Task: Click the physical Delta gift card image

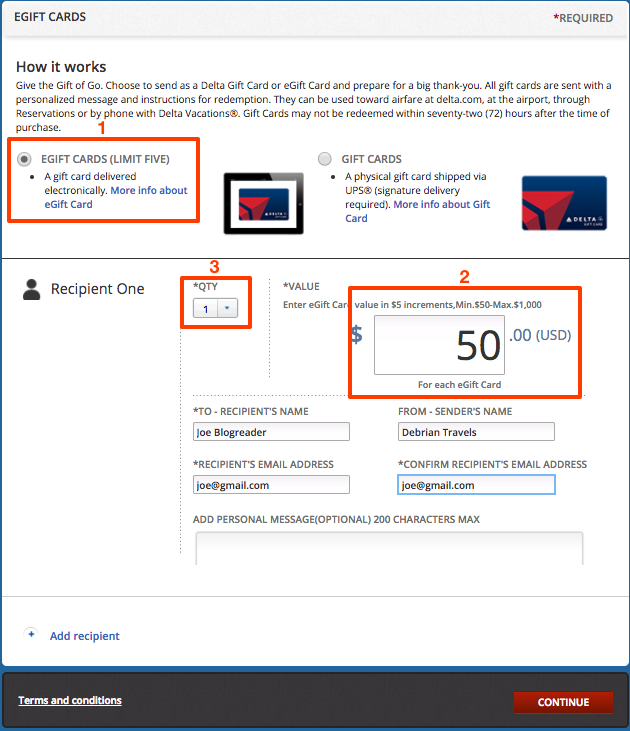Action: tap(564, 203)
